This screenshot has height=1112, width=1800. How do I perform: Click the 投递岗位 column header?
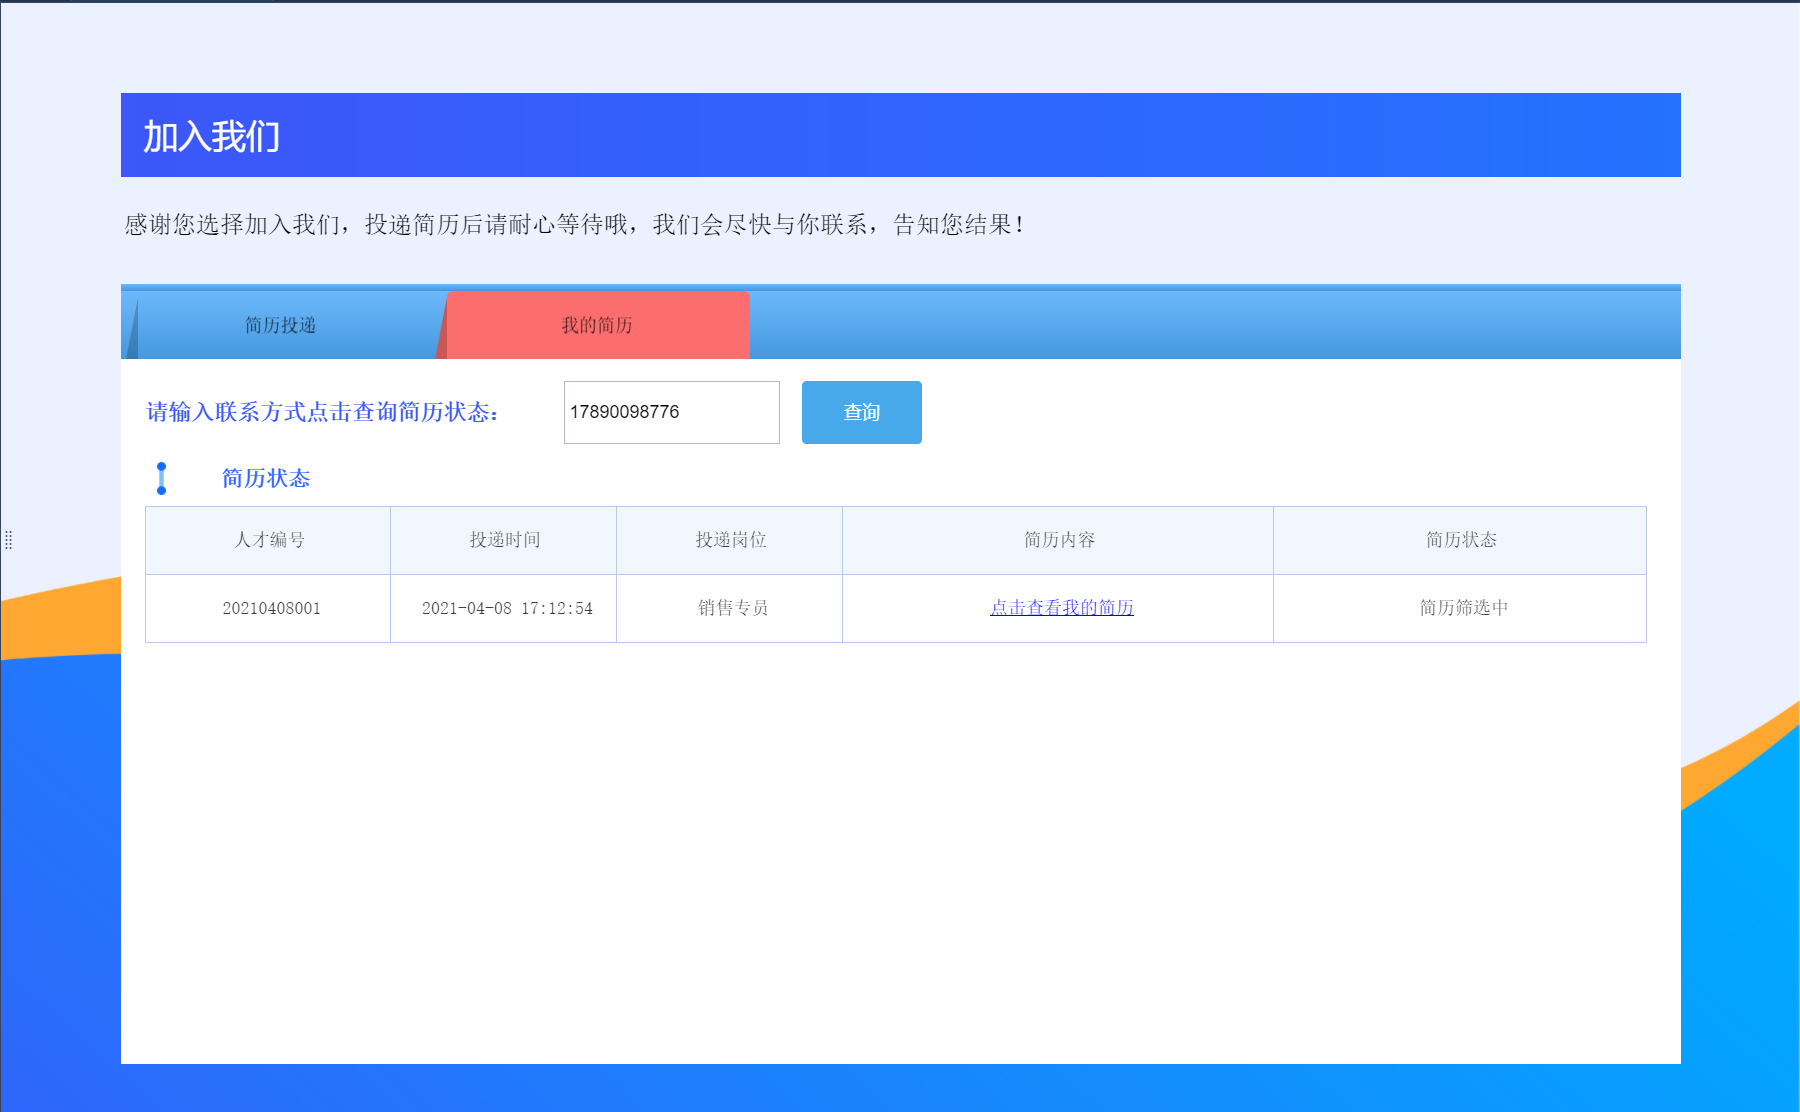730,540
